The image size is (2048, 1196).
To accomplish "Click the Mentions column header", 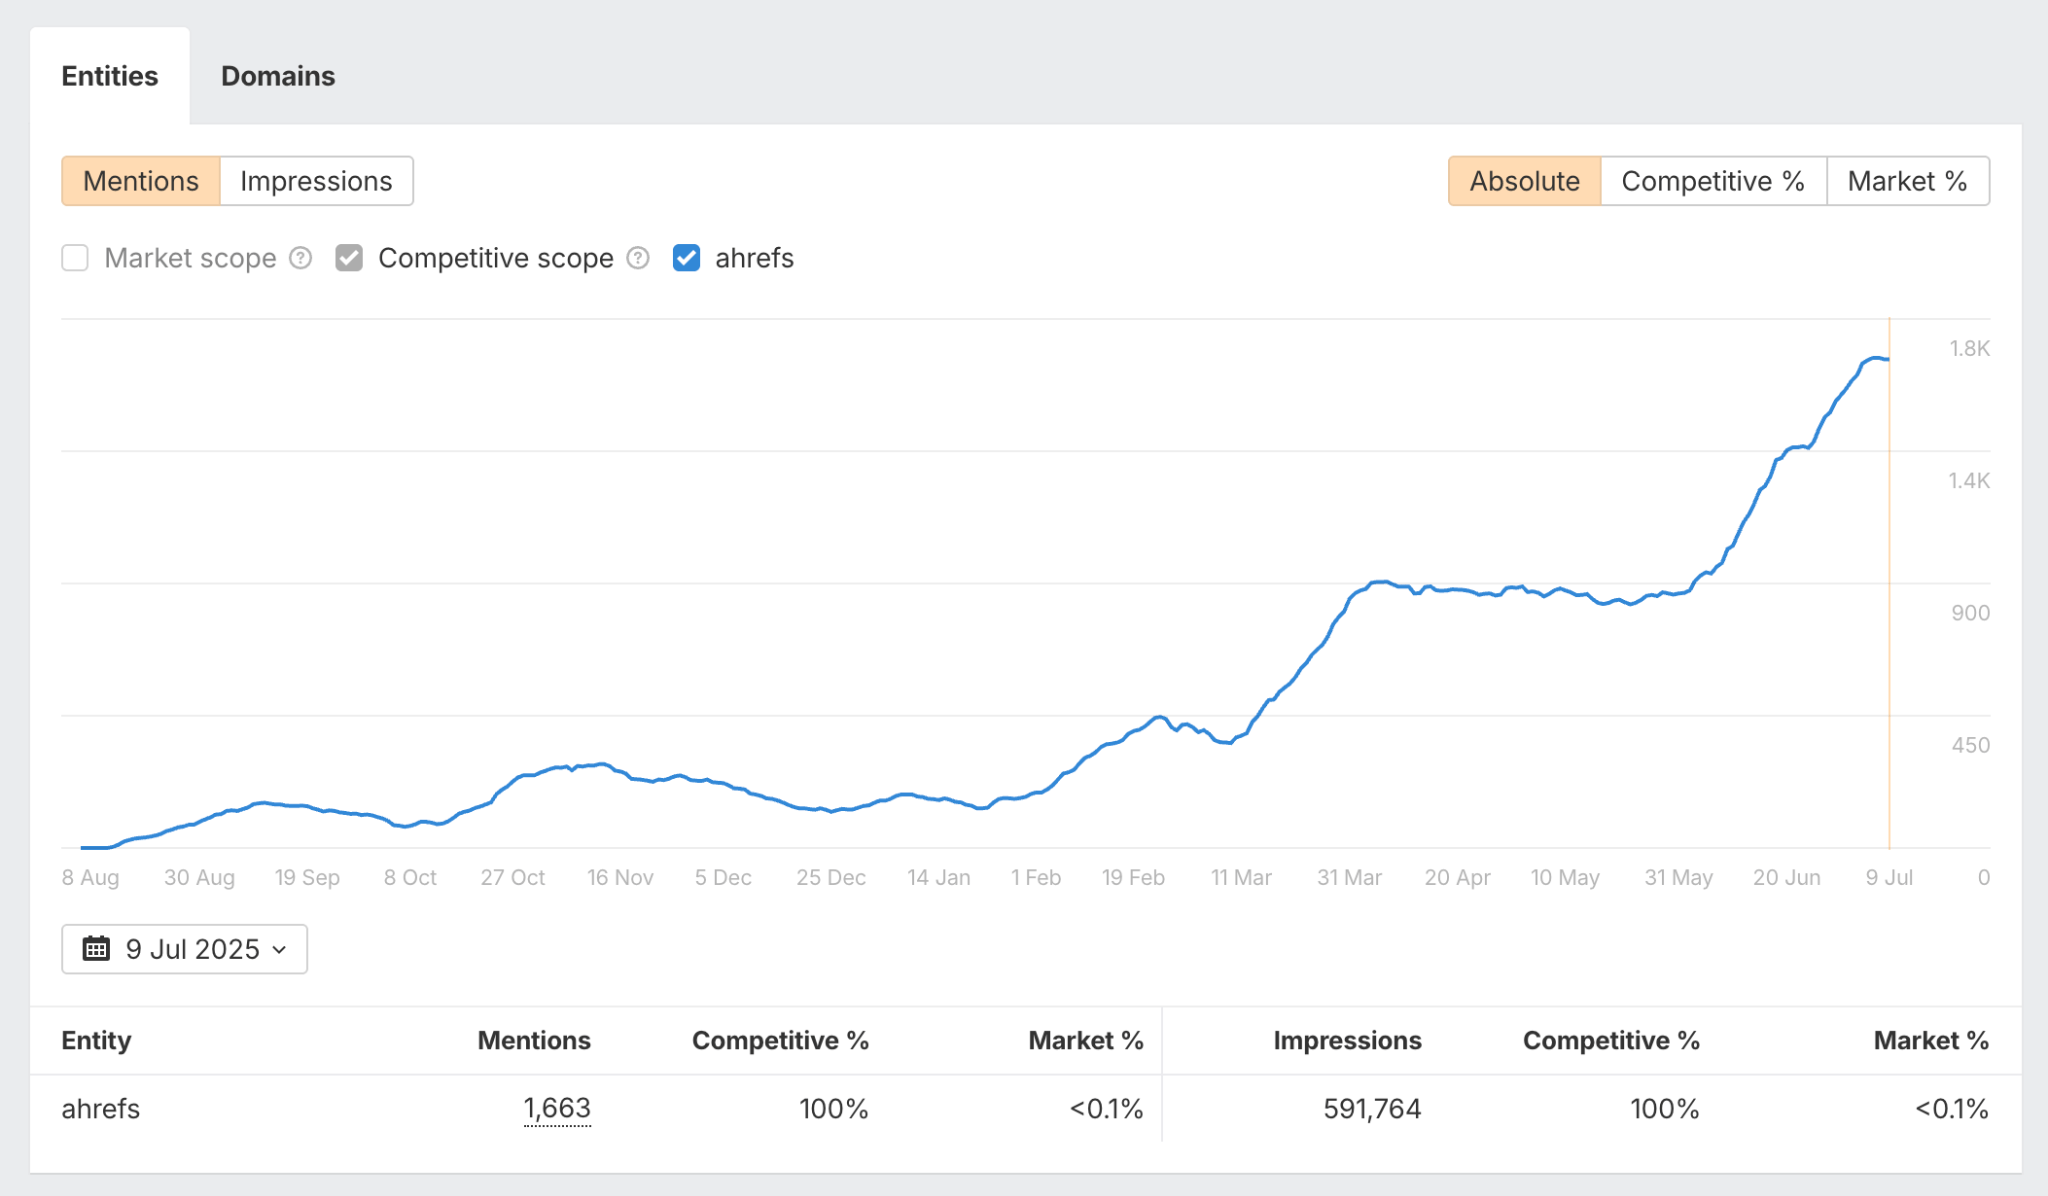I will coord(534,1040).
